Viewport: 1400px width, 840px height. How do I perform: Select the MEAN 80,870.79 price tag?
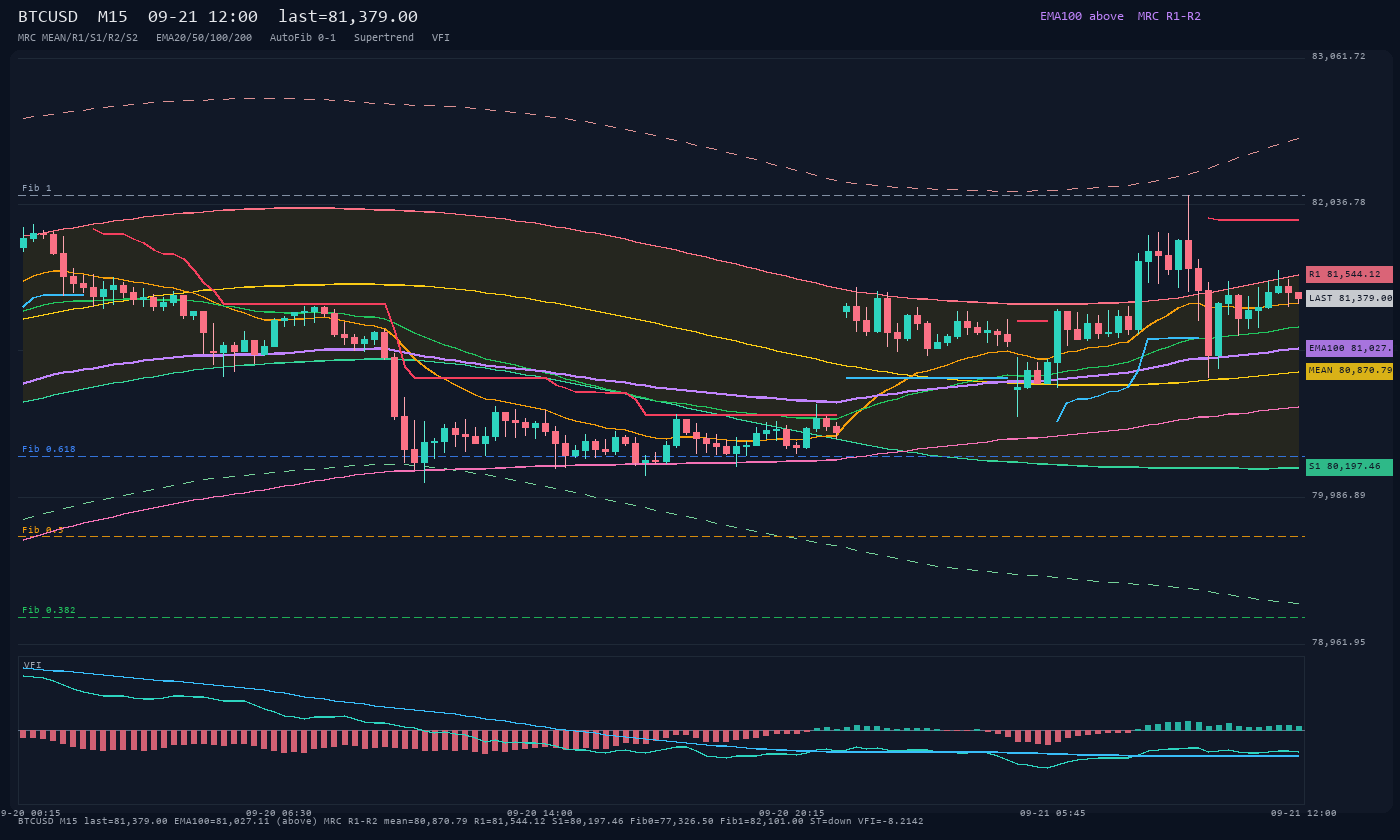click(1349, 371)
